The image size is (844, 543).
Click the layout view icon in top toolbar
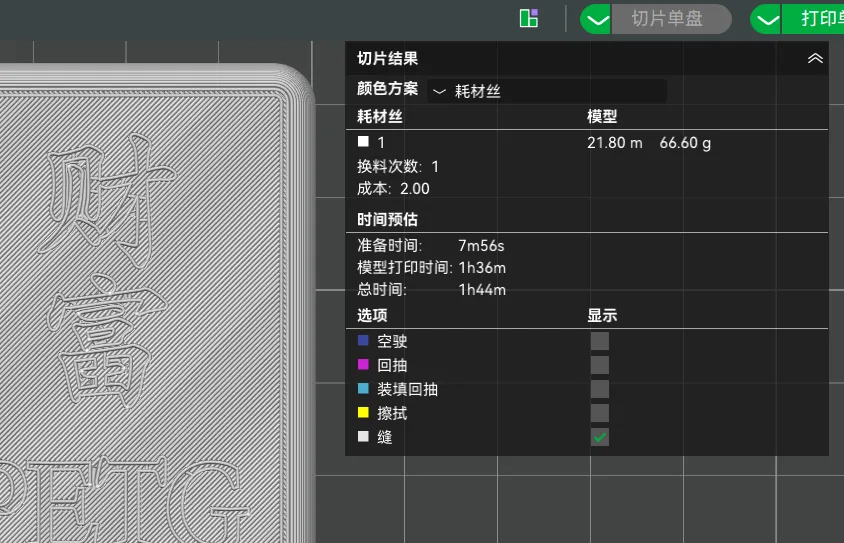[x=529, y=18]
